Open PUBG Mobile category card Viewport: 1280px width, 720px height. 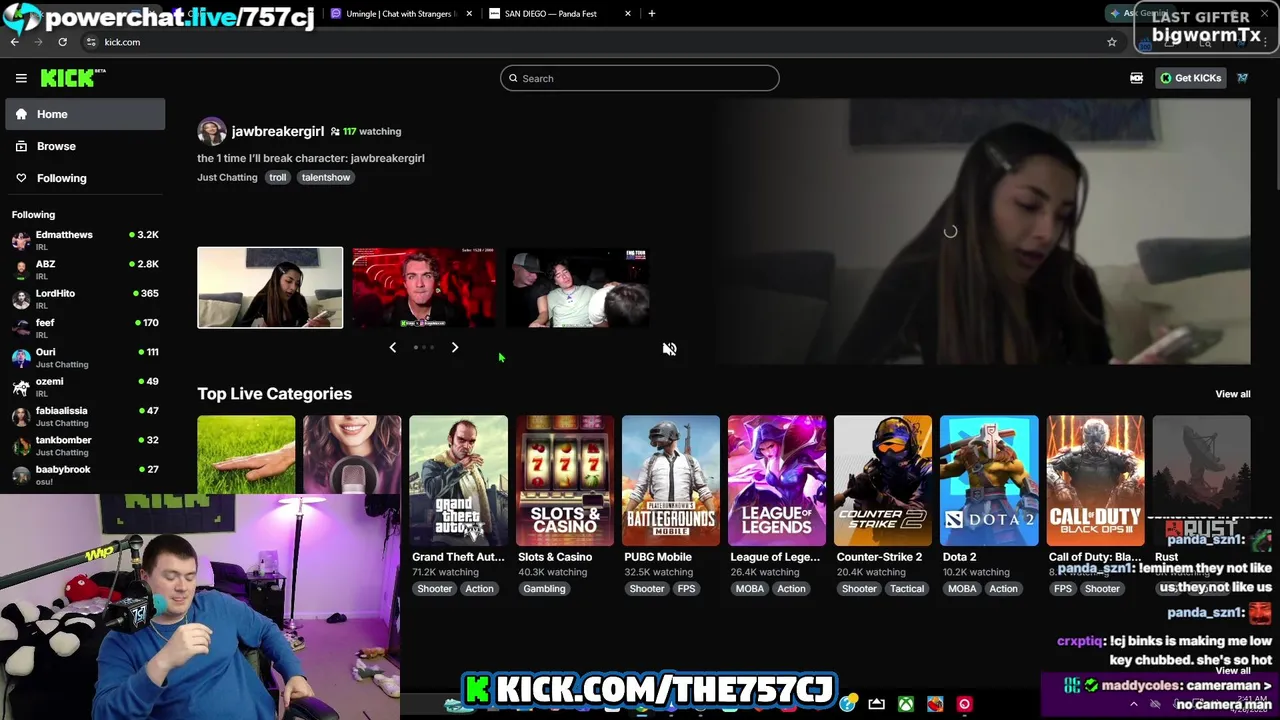tap(670, 480)
